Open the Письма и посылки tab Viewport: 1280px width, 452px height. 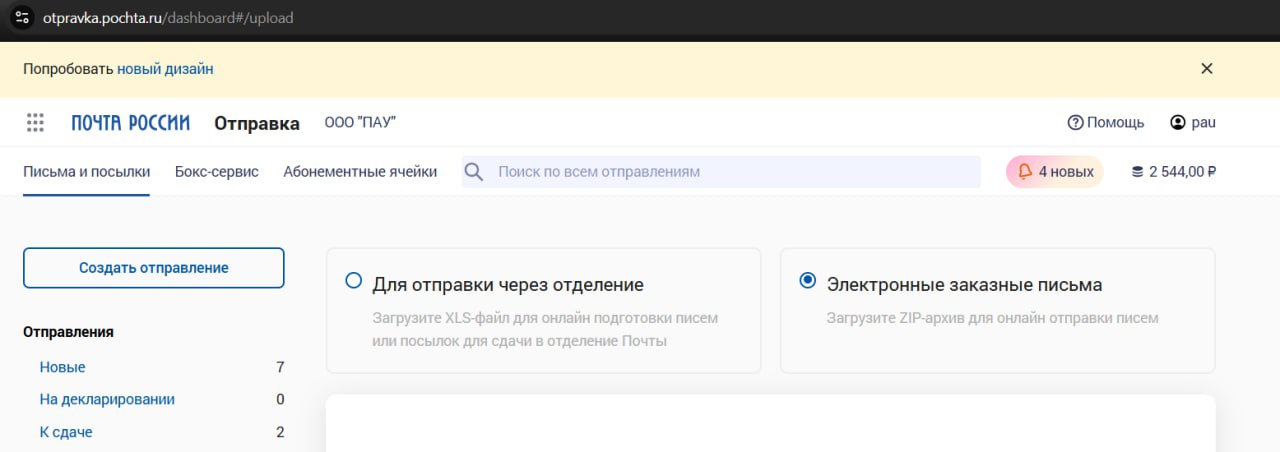point(86,172)
